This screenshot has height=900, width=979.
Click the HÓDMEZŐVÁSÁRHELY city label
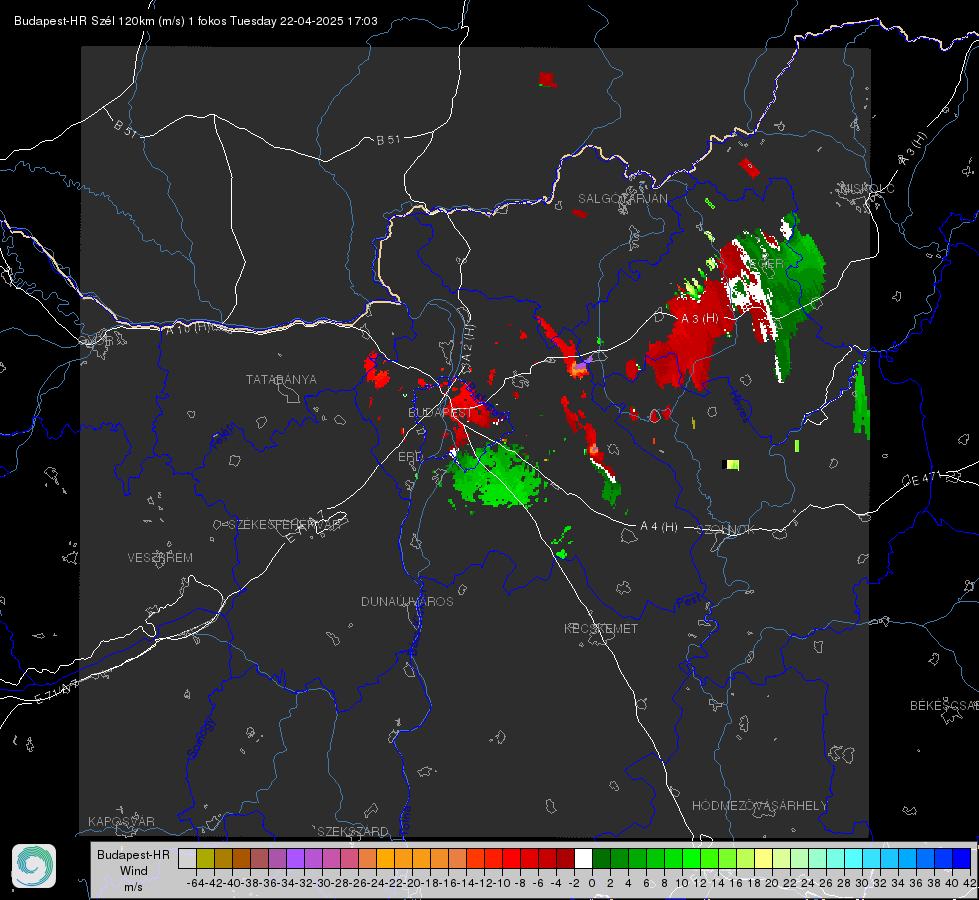click(x=759, y=806)
